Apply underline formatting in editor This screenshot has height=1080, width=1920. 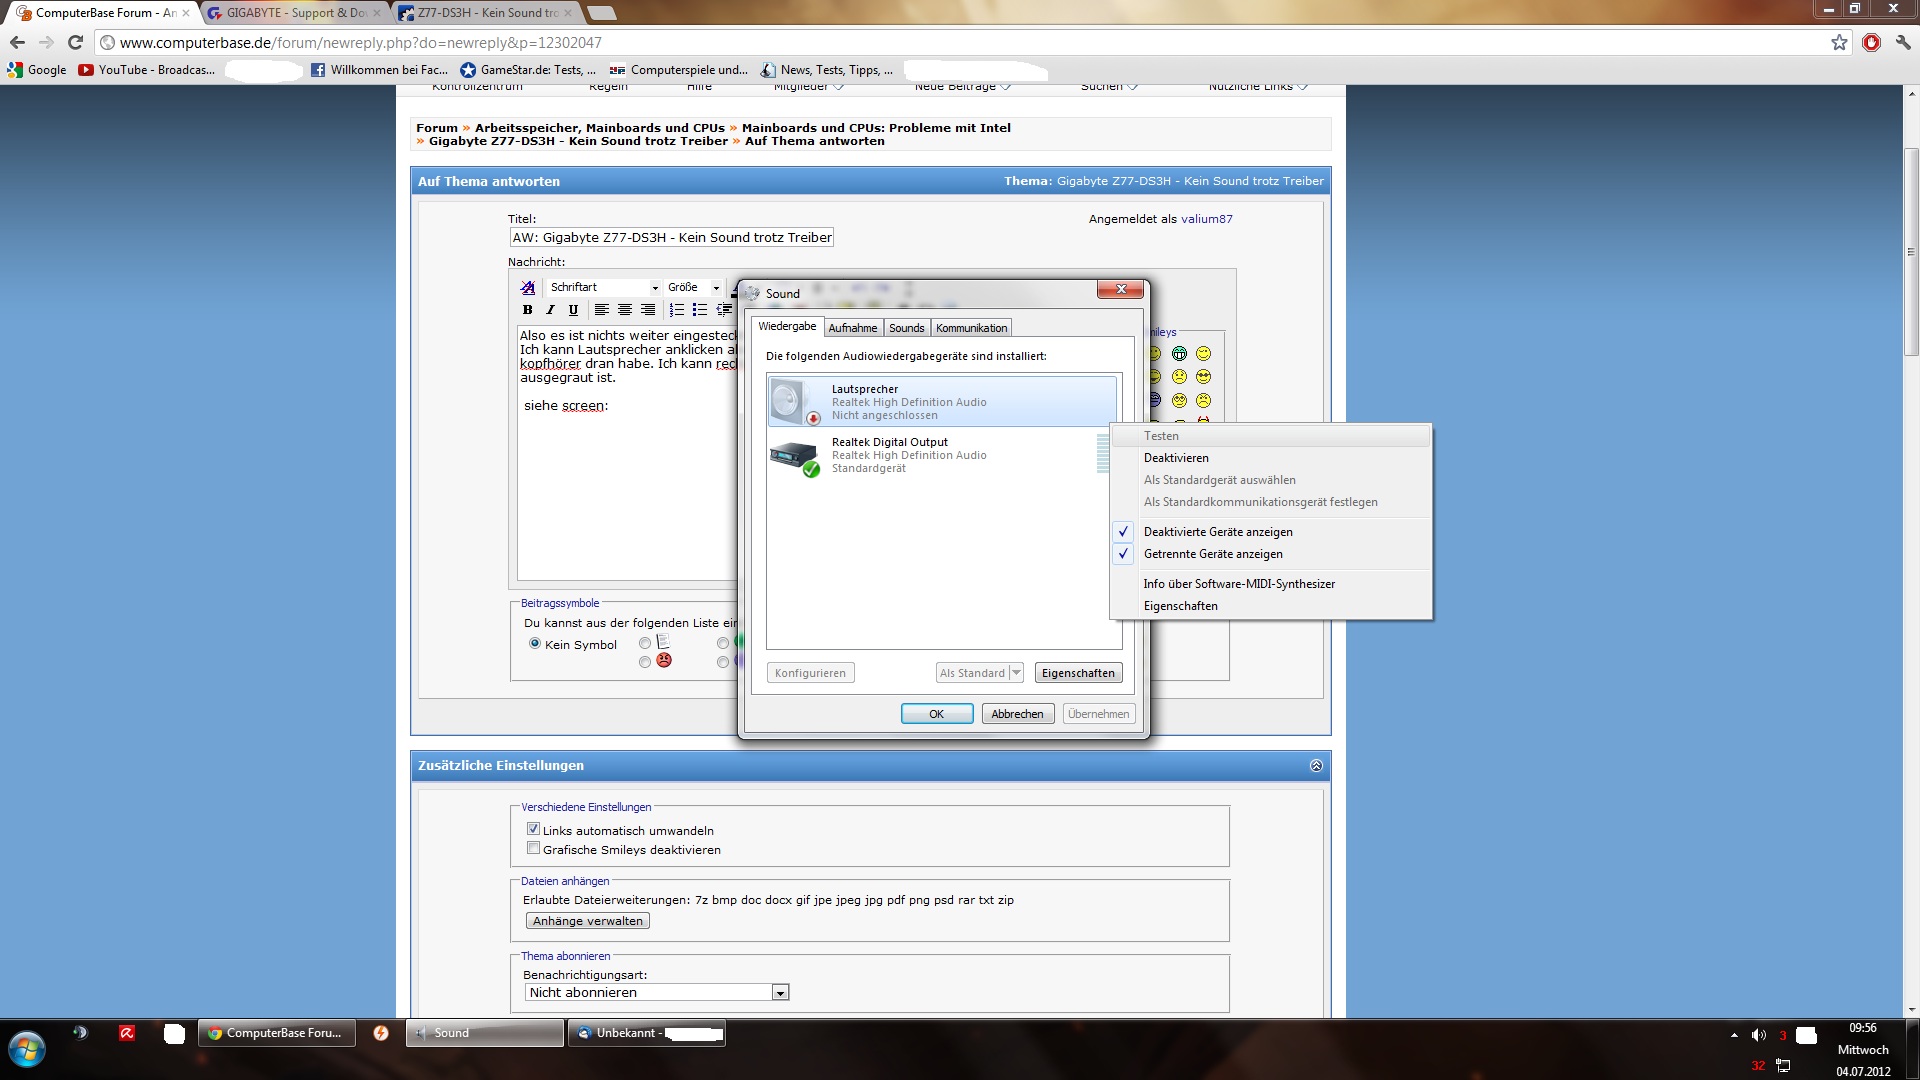573,310
